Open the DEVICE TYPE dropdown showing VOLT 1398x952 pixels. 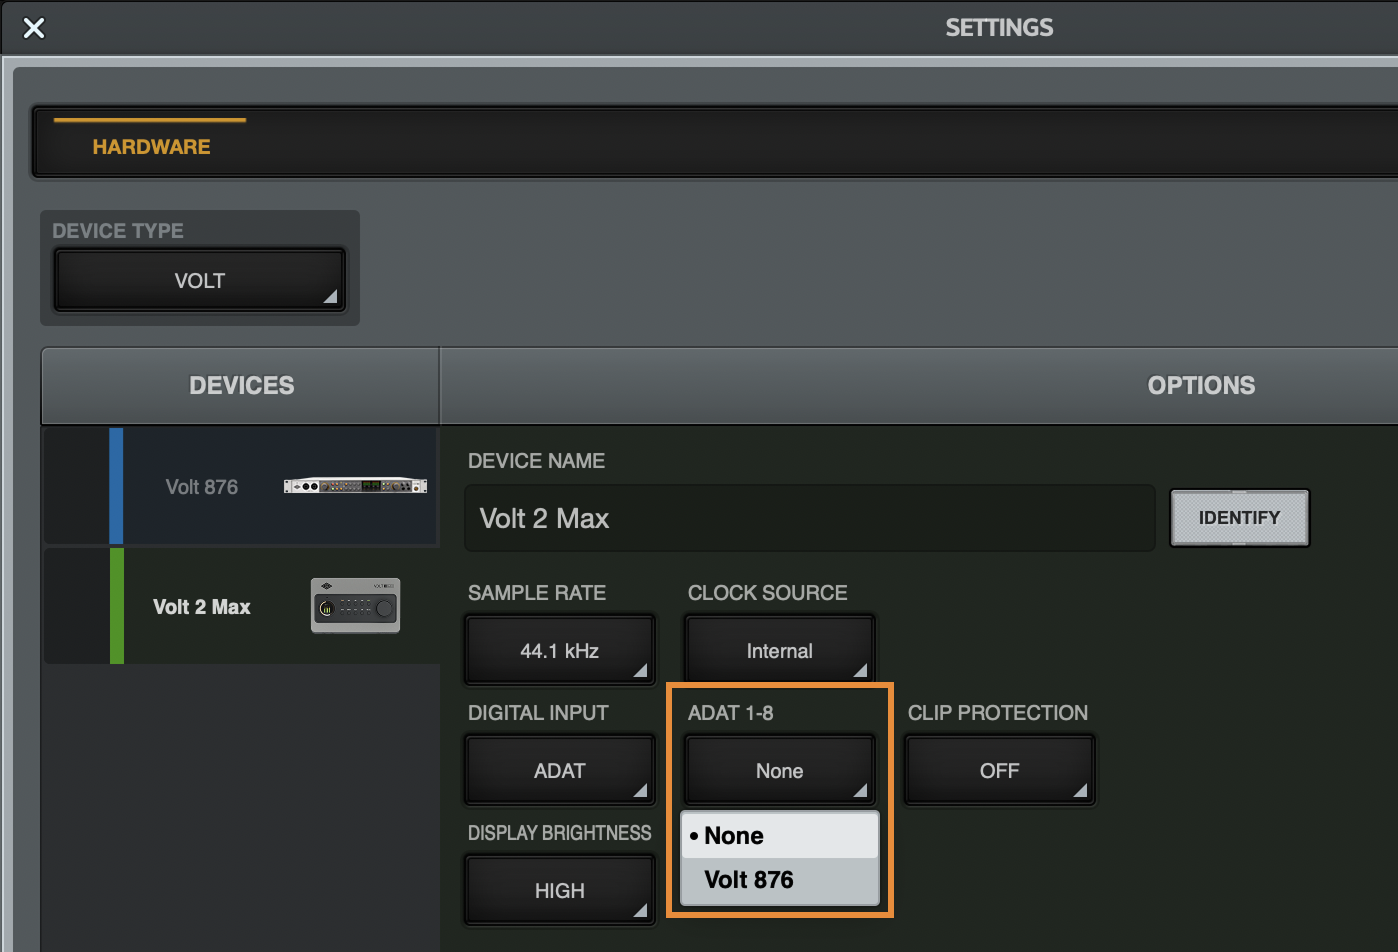(200, 281)
